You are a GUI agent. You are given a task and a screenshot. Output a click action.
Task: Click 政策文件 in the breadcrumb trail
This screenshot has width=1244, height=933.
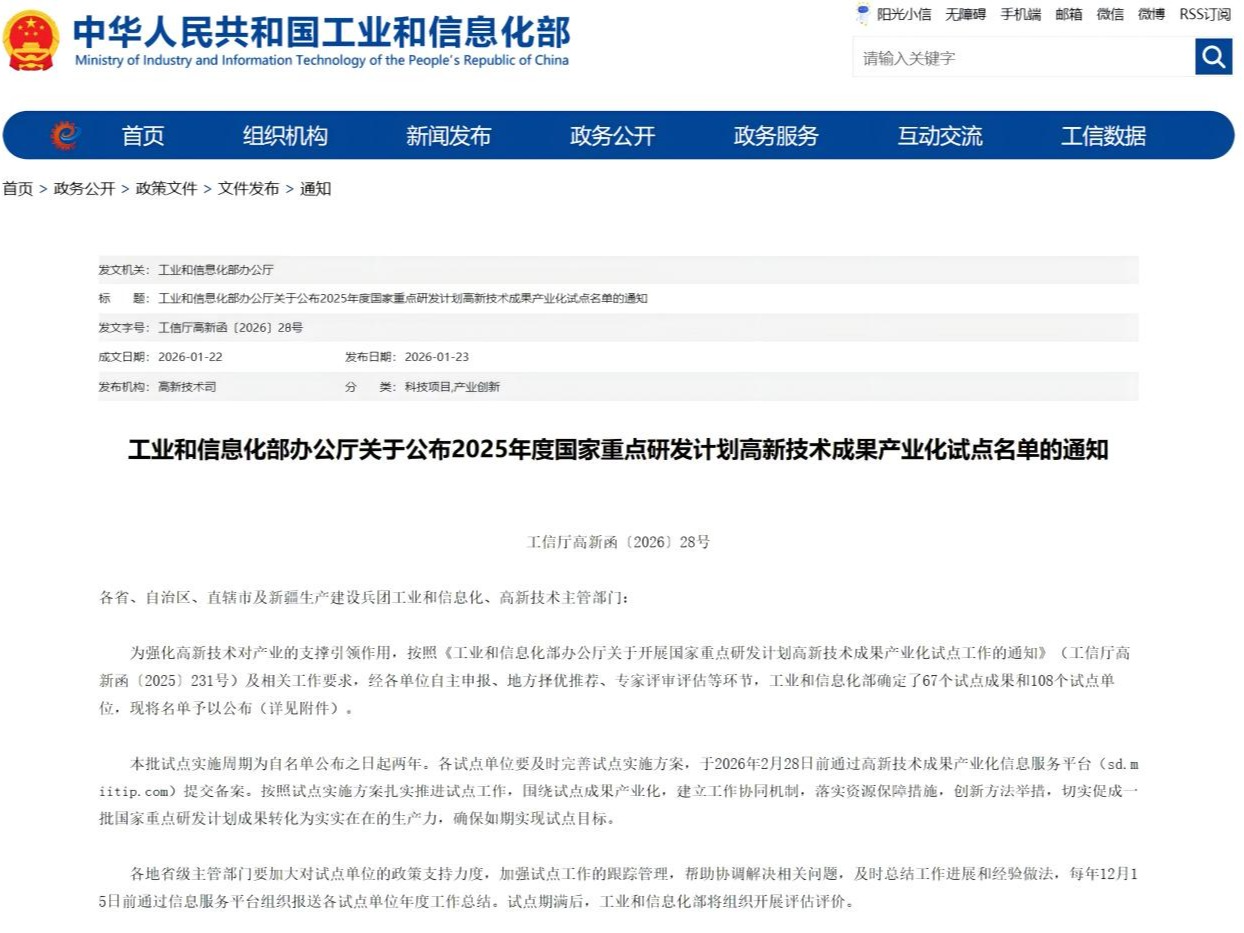[166, 188]
